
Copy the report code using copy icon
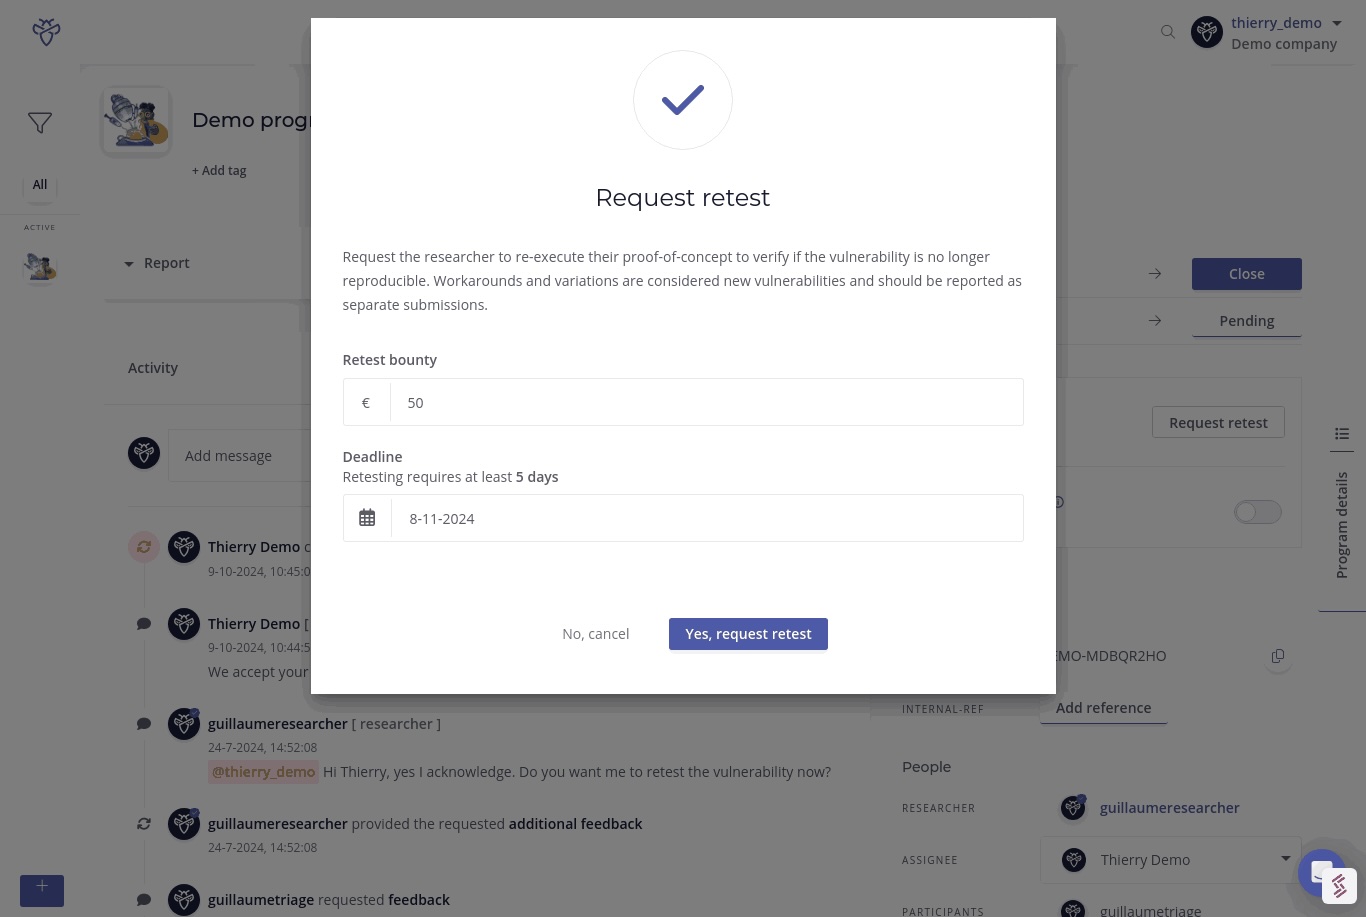pos(1277,656)
